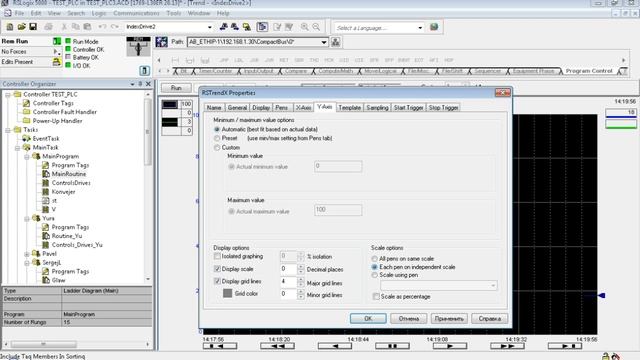
Task: Click the Find Next binoculars icon
Action: coord(235,27)
